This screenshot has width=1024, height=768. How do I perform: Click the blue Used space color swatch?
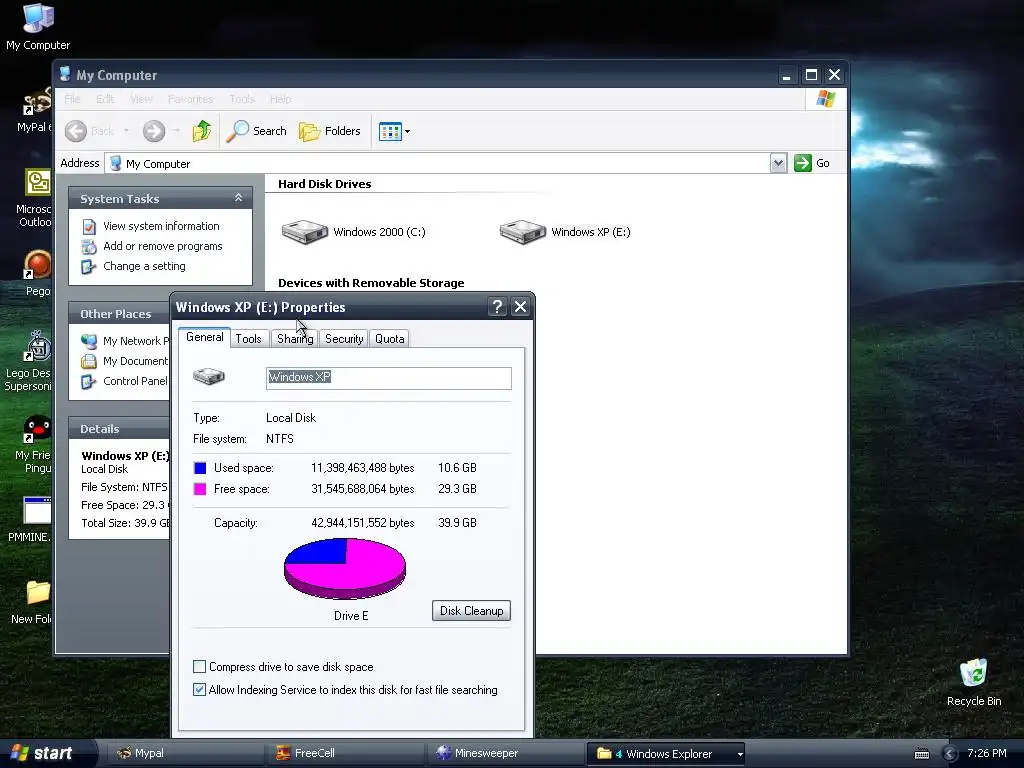(200, 468)
